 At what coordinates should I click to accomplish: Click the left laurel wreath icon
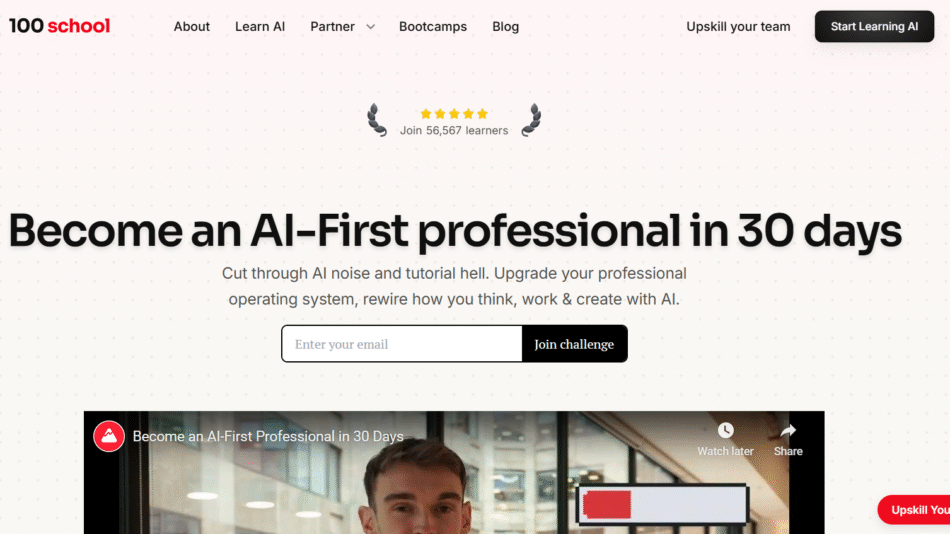point(377,120)
